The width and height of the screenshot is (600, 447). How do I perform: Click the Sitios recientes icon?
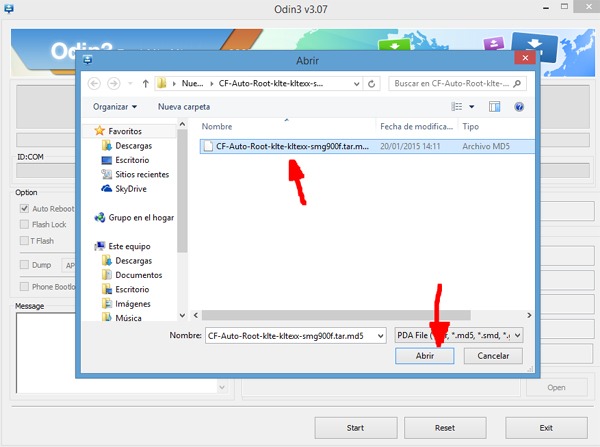(106, 174)
